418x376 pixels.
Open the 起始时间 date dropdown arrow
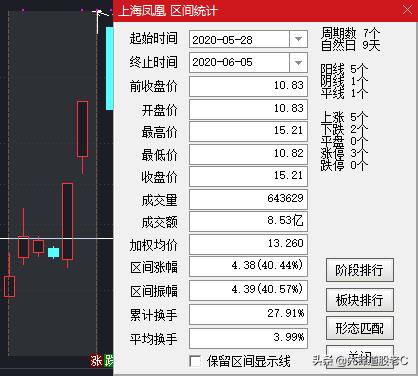[x=298, y=39]
